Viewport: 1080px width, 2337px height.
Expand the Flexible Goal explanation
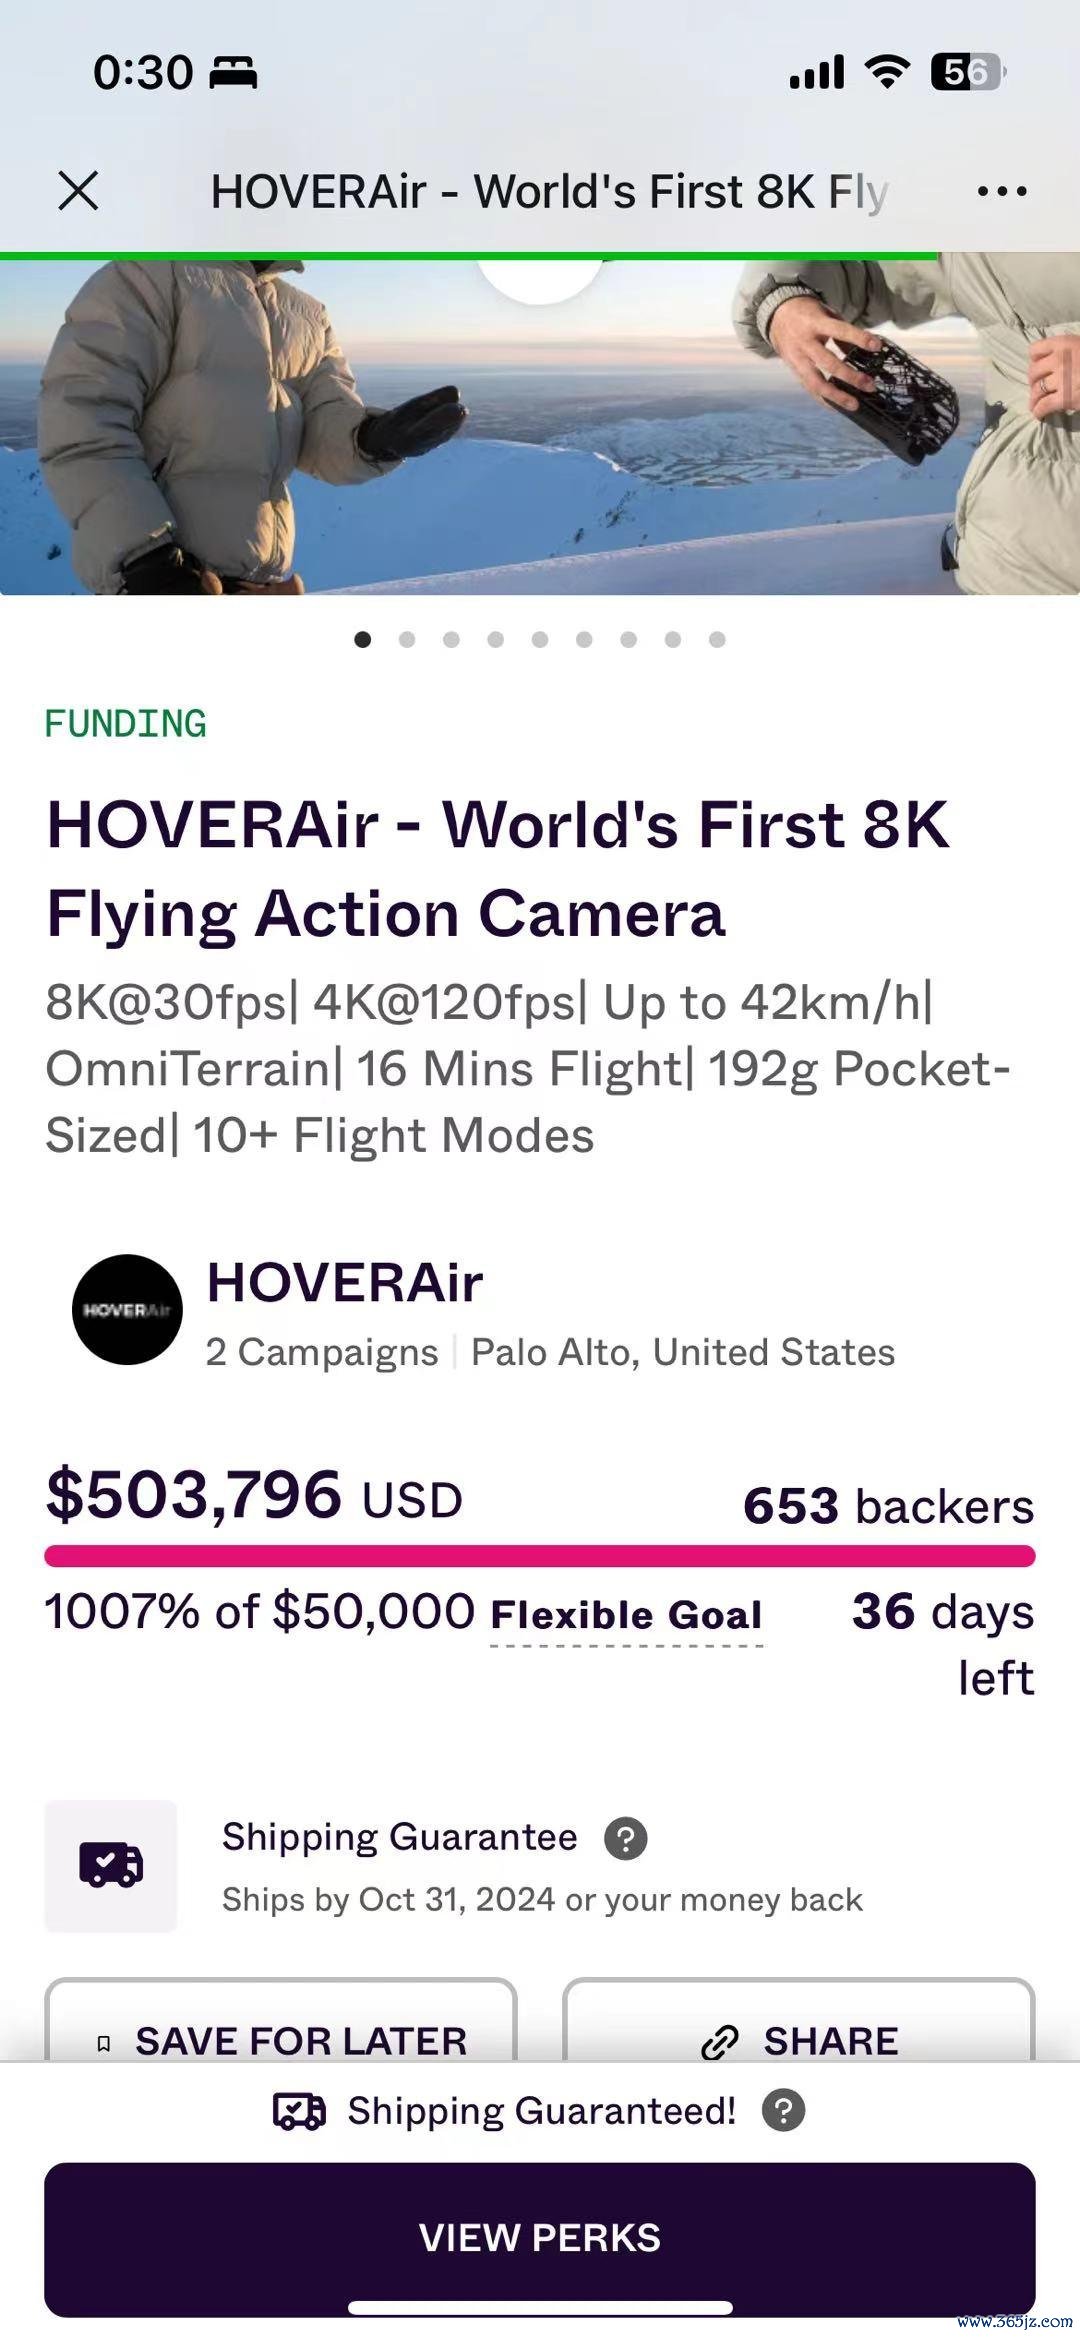(626, 1614)
